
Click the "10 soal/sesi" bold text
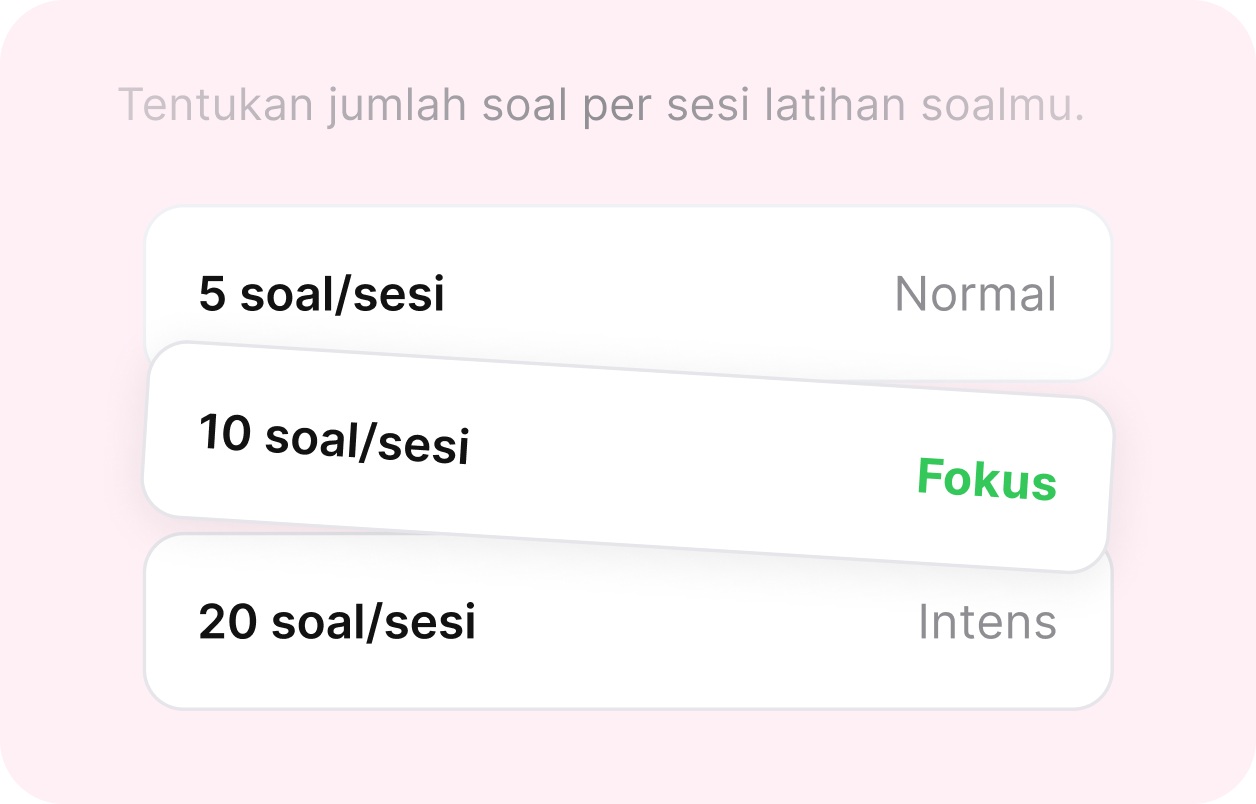tap(334, 440)
